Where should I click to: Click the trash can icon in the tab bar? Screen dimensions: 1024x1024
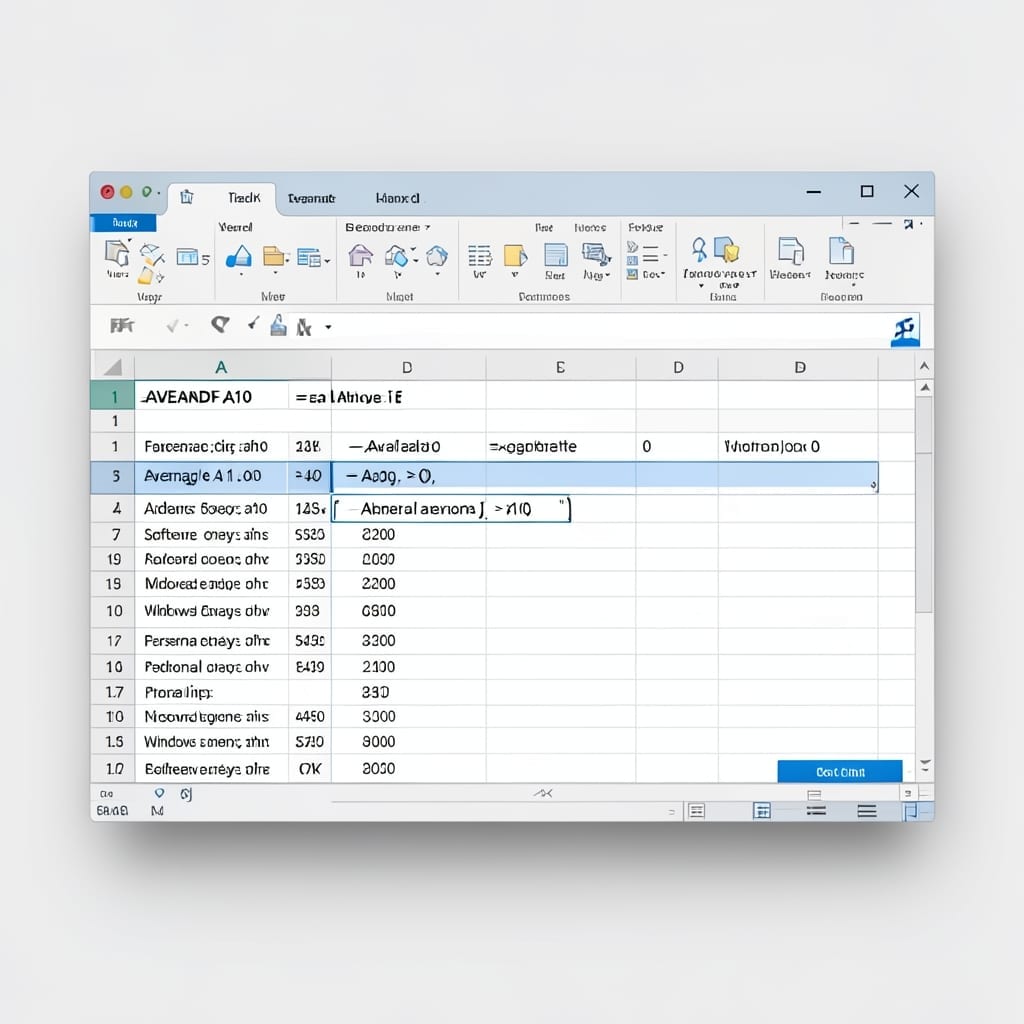point(187,197)
